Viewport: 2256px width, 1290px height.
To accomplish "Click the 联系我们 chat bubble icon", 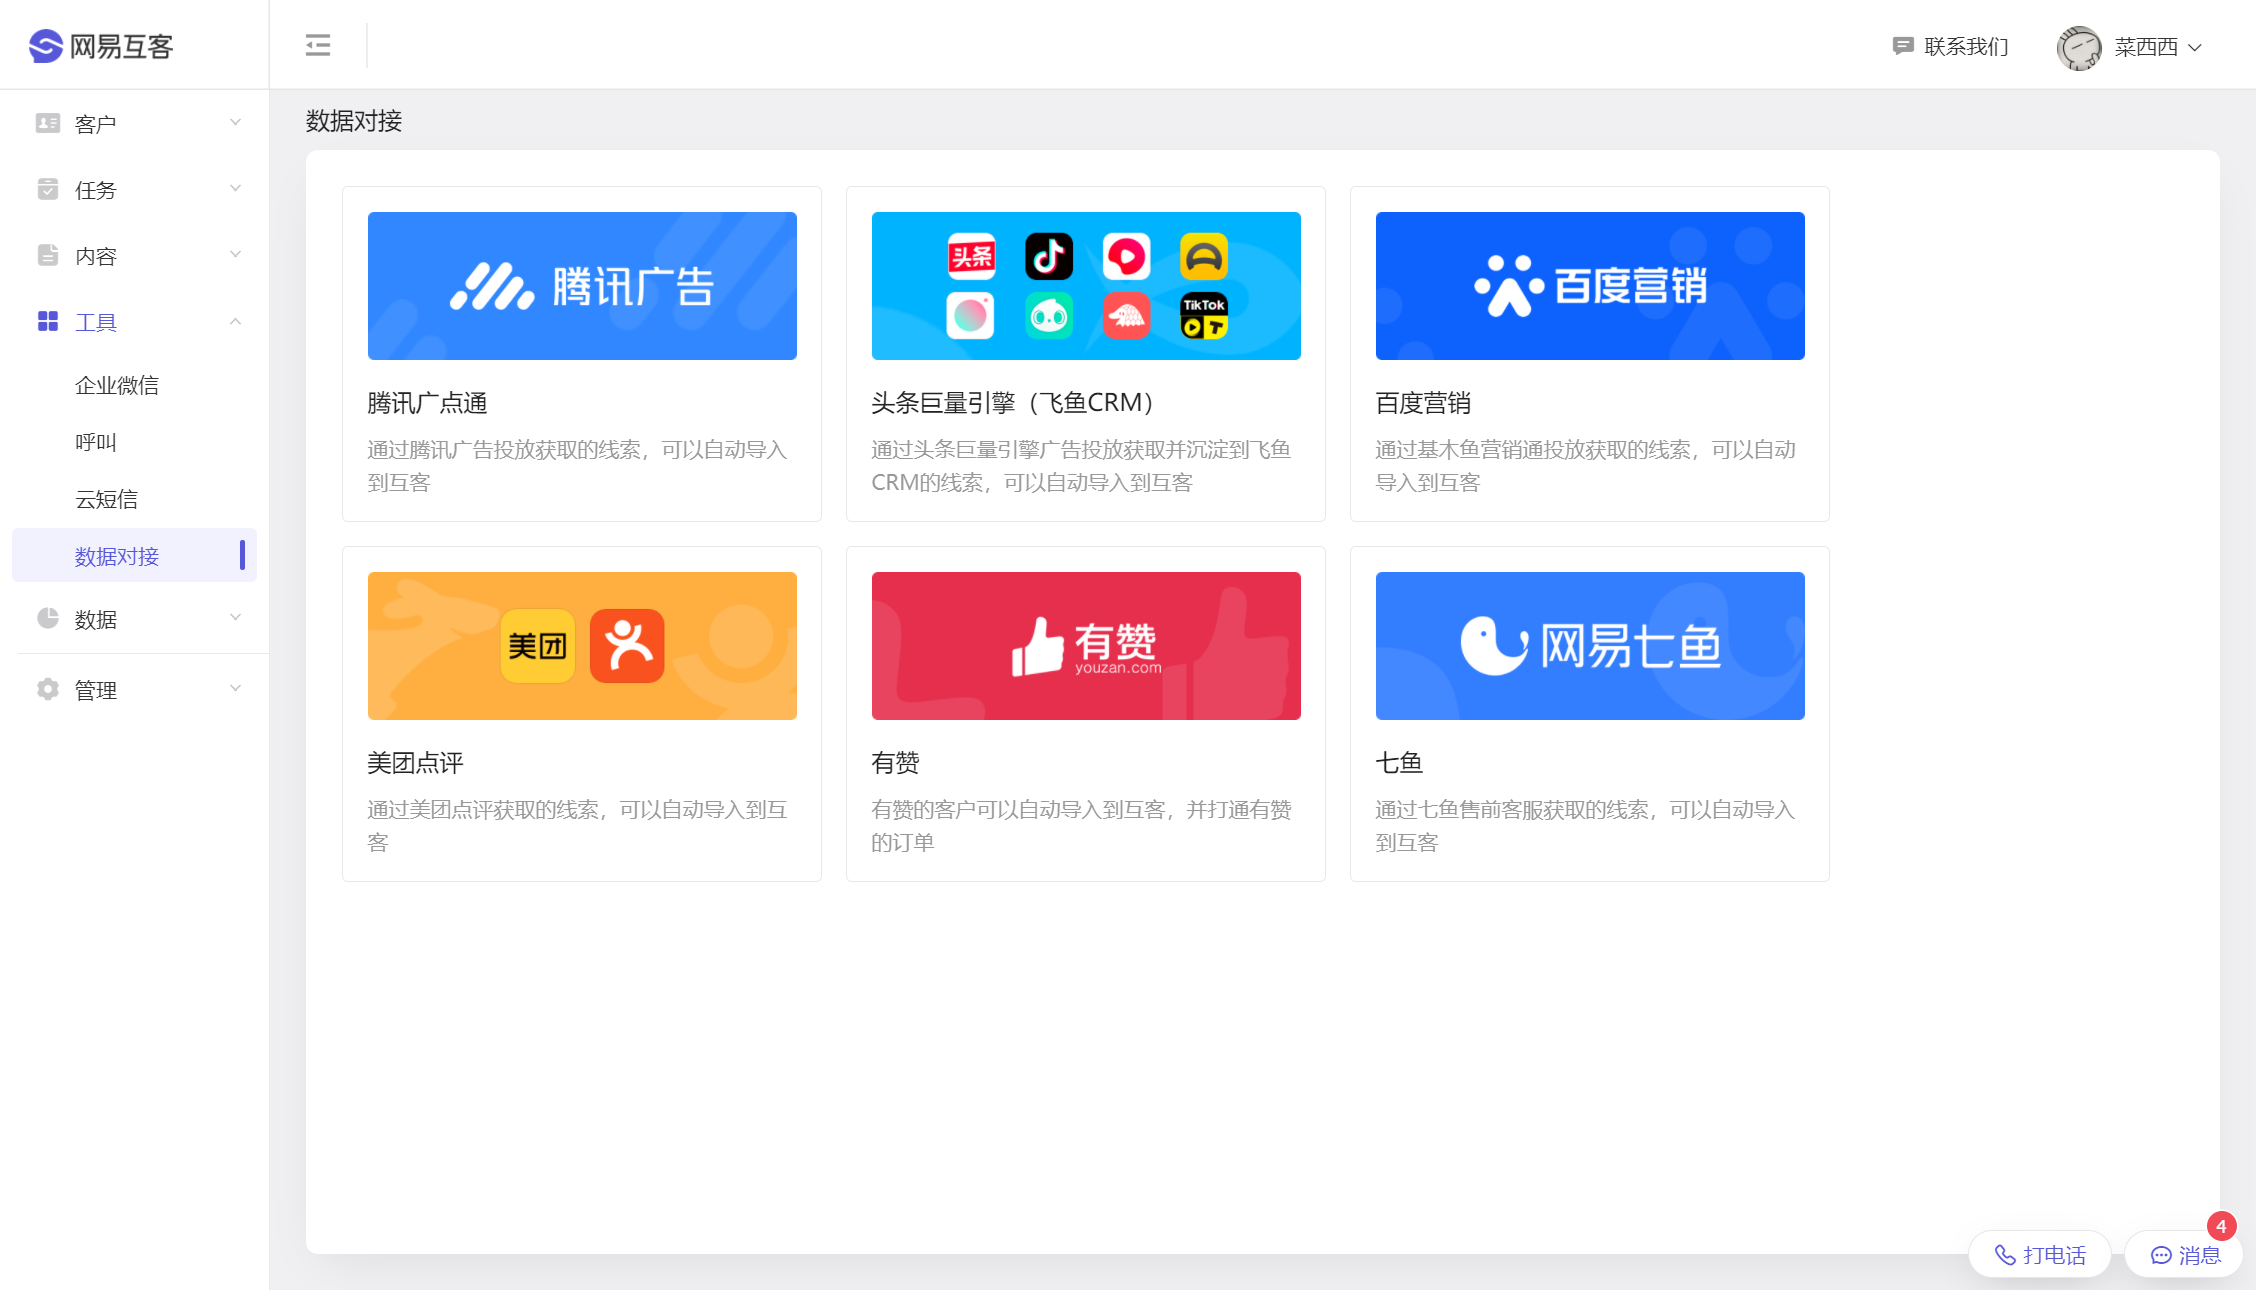I will click(1903, 46).
